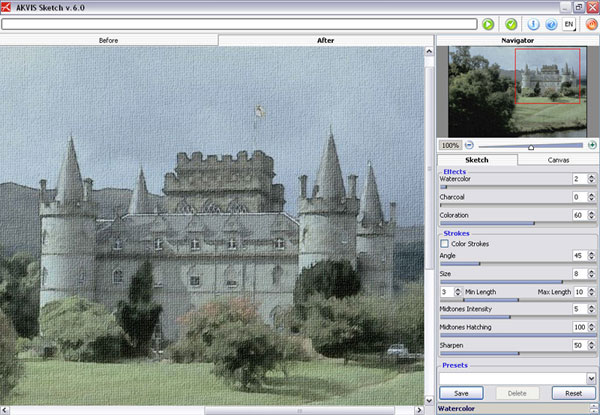Click the Watercolor value spinner arrows
This screenshot has height=415, width=600.
point(592,179)
